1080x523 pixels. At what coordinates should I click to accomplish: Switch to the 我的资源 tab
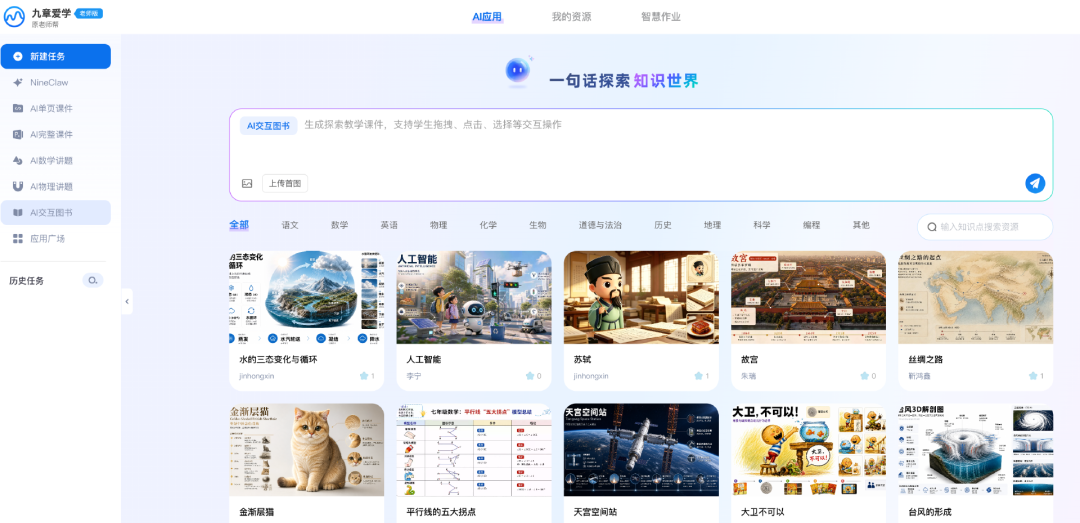571,17
